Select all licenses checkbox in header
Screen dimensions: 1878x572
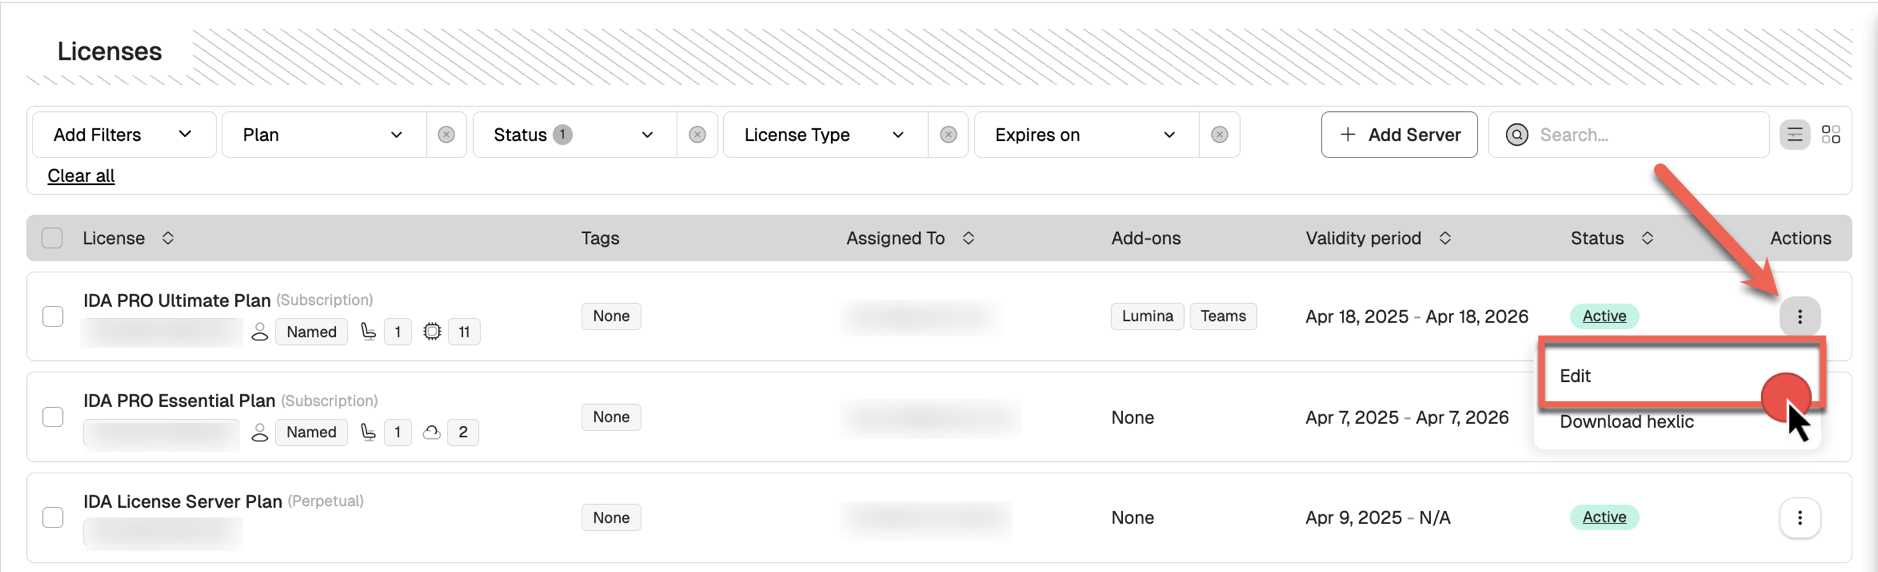[52, 238]
